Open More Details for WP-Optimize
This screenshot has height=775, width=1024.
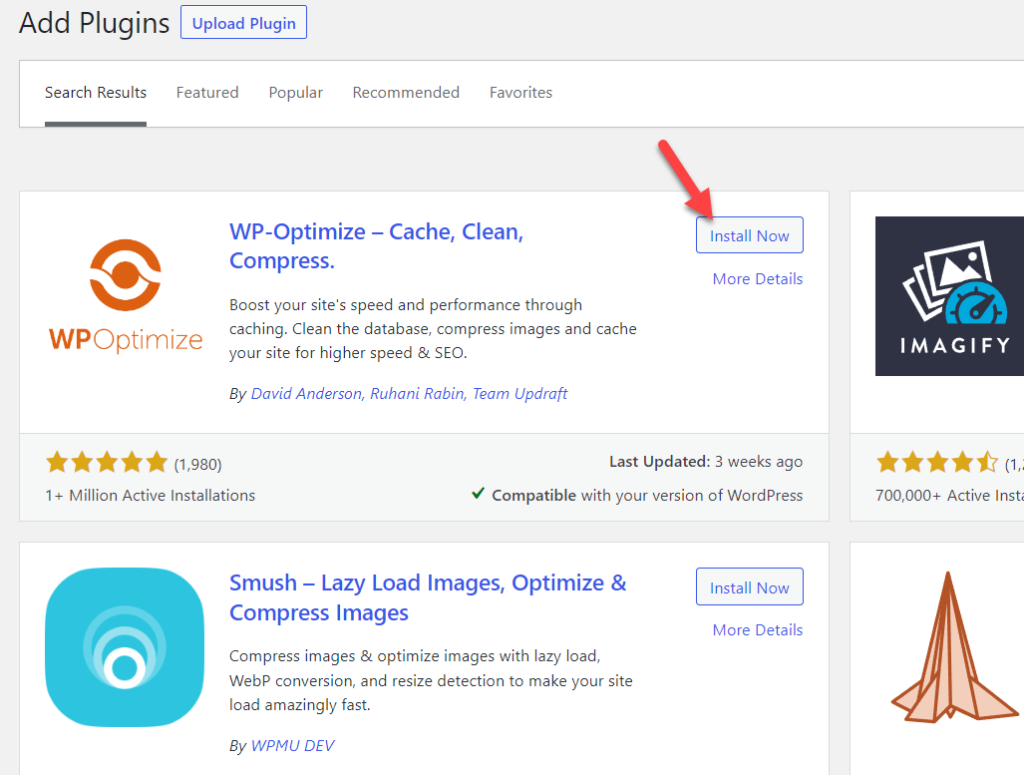pos(758,279)
